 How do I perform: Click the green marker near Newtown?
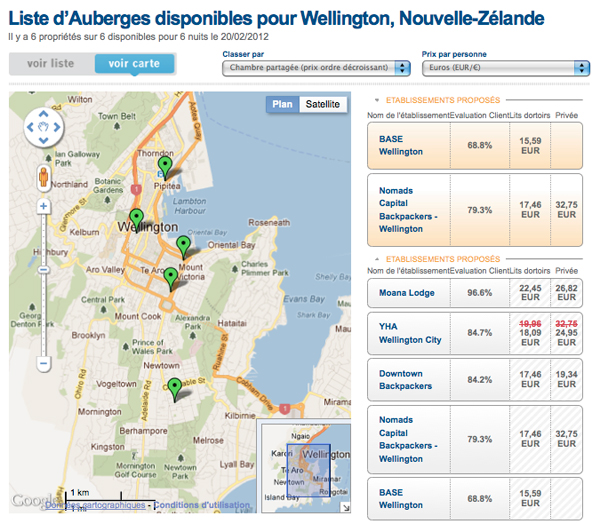coord(175,387)
